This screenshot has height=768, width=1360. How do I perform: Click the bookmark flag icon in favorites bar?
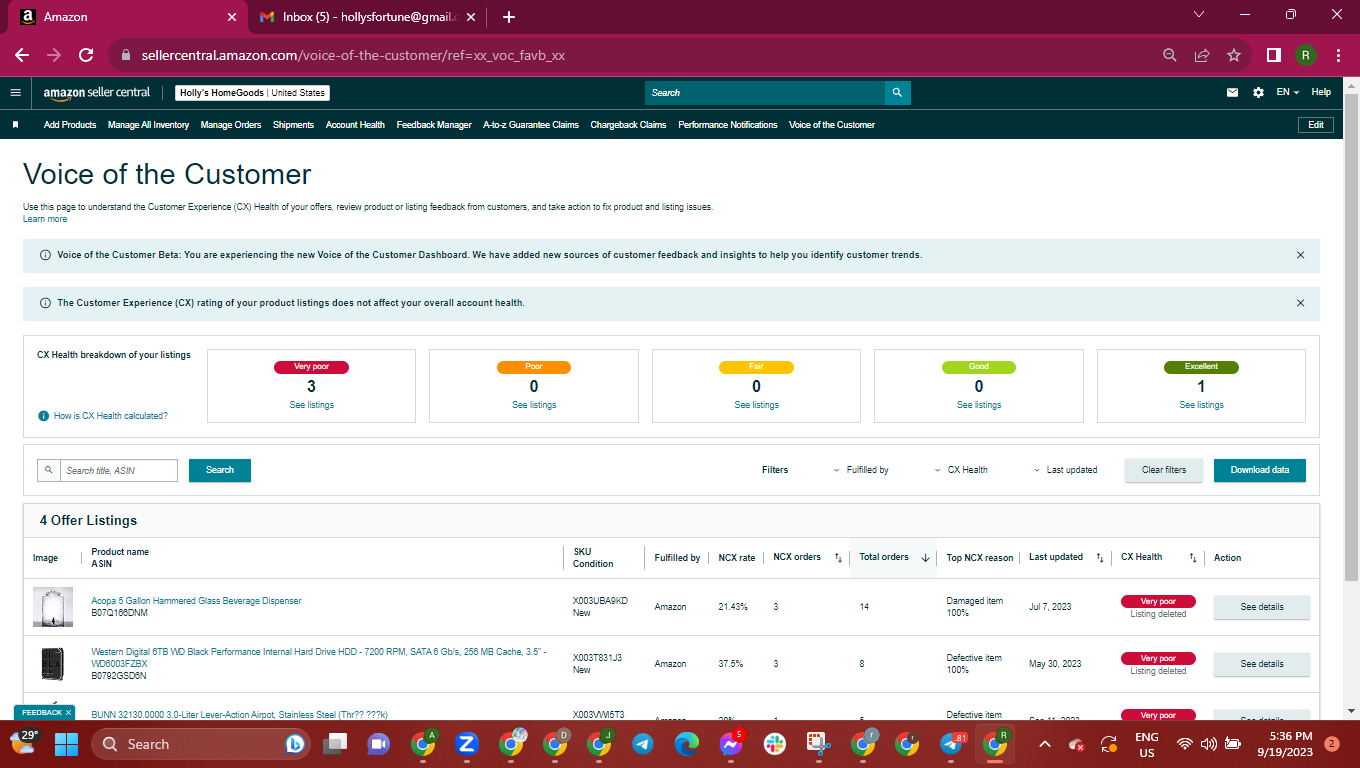[x=15, y=125]
